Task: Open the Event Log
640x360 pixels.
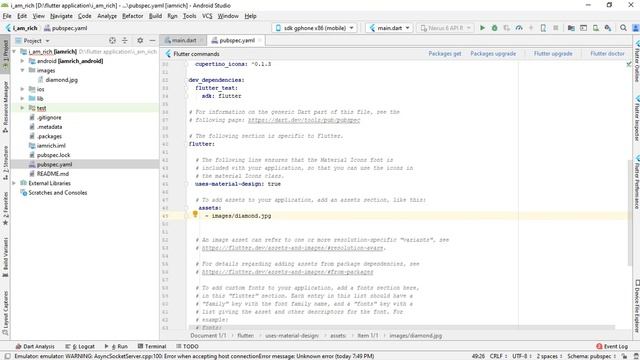Action: [612, 346]
